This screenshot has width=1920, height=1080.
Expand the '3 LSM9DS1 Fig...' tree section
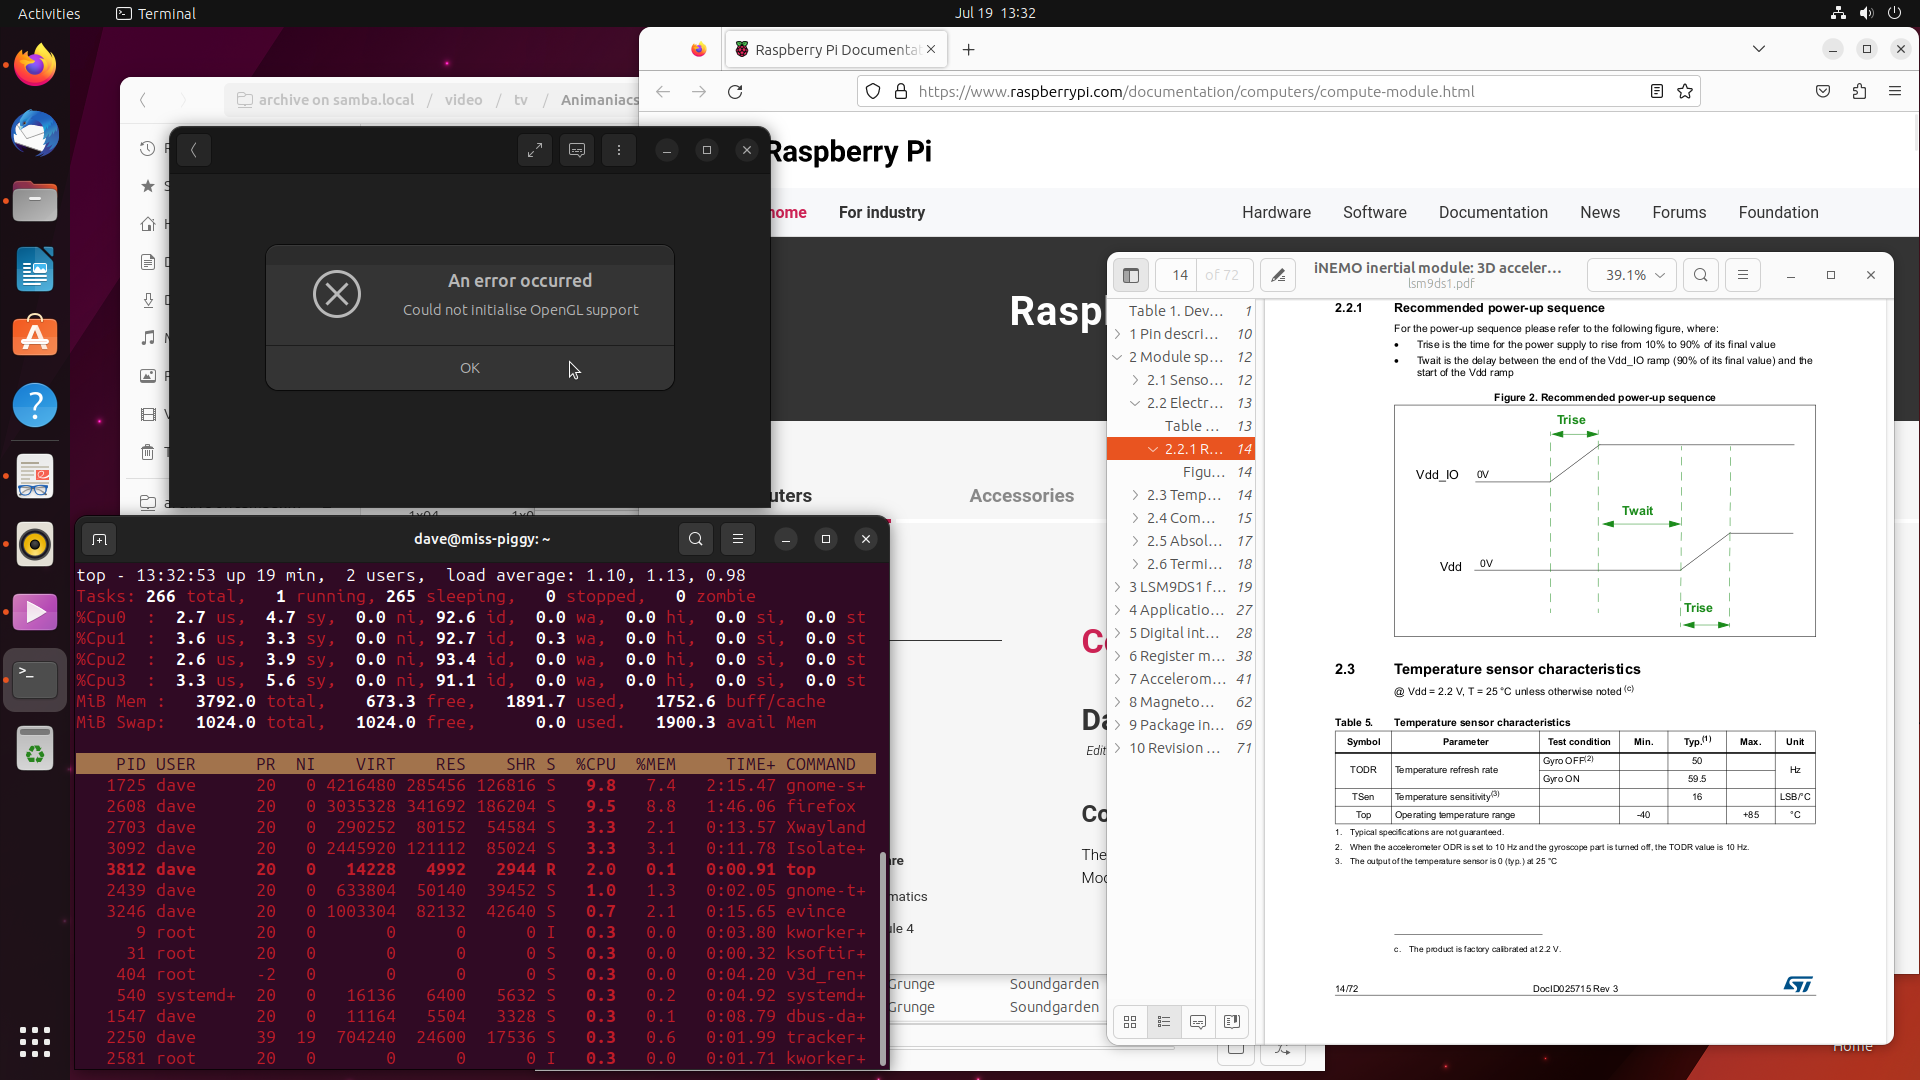click(1117, 585)
